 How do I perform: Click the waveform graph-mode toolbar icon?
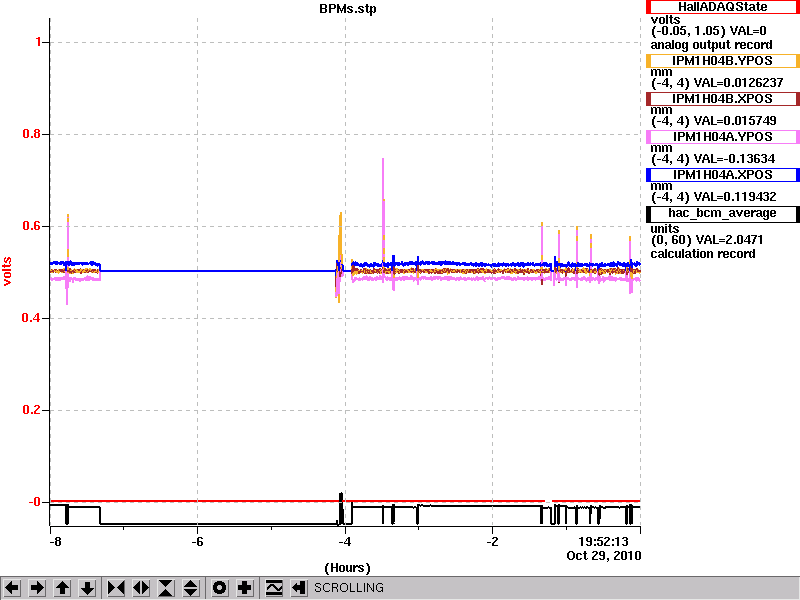[x=274, y=588]
